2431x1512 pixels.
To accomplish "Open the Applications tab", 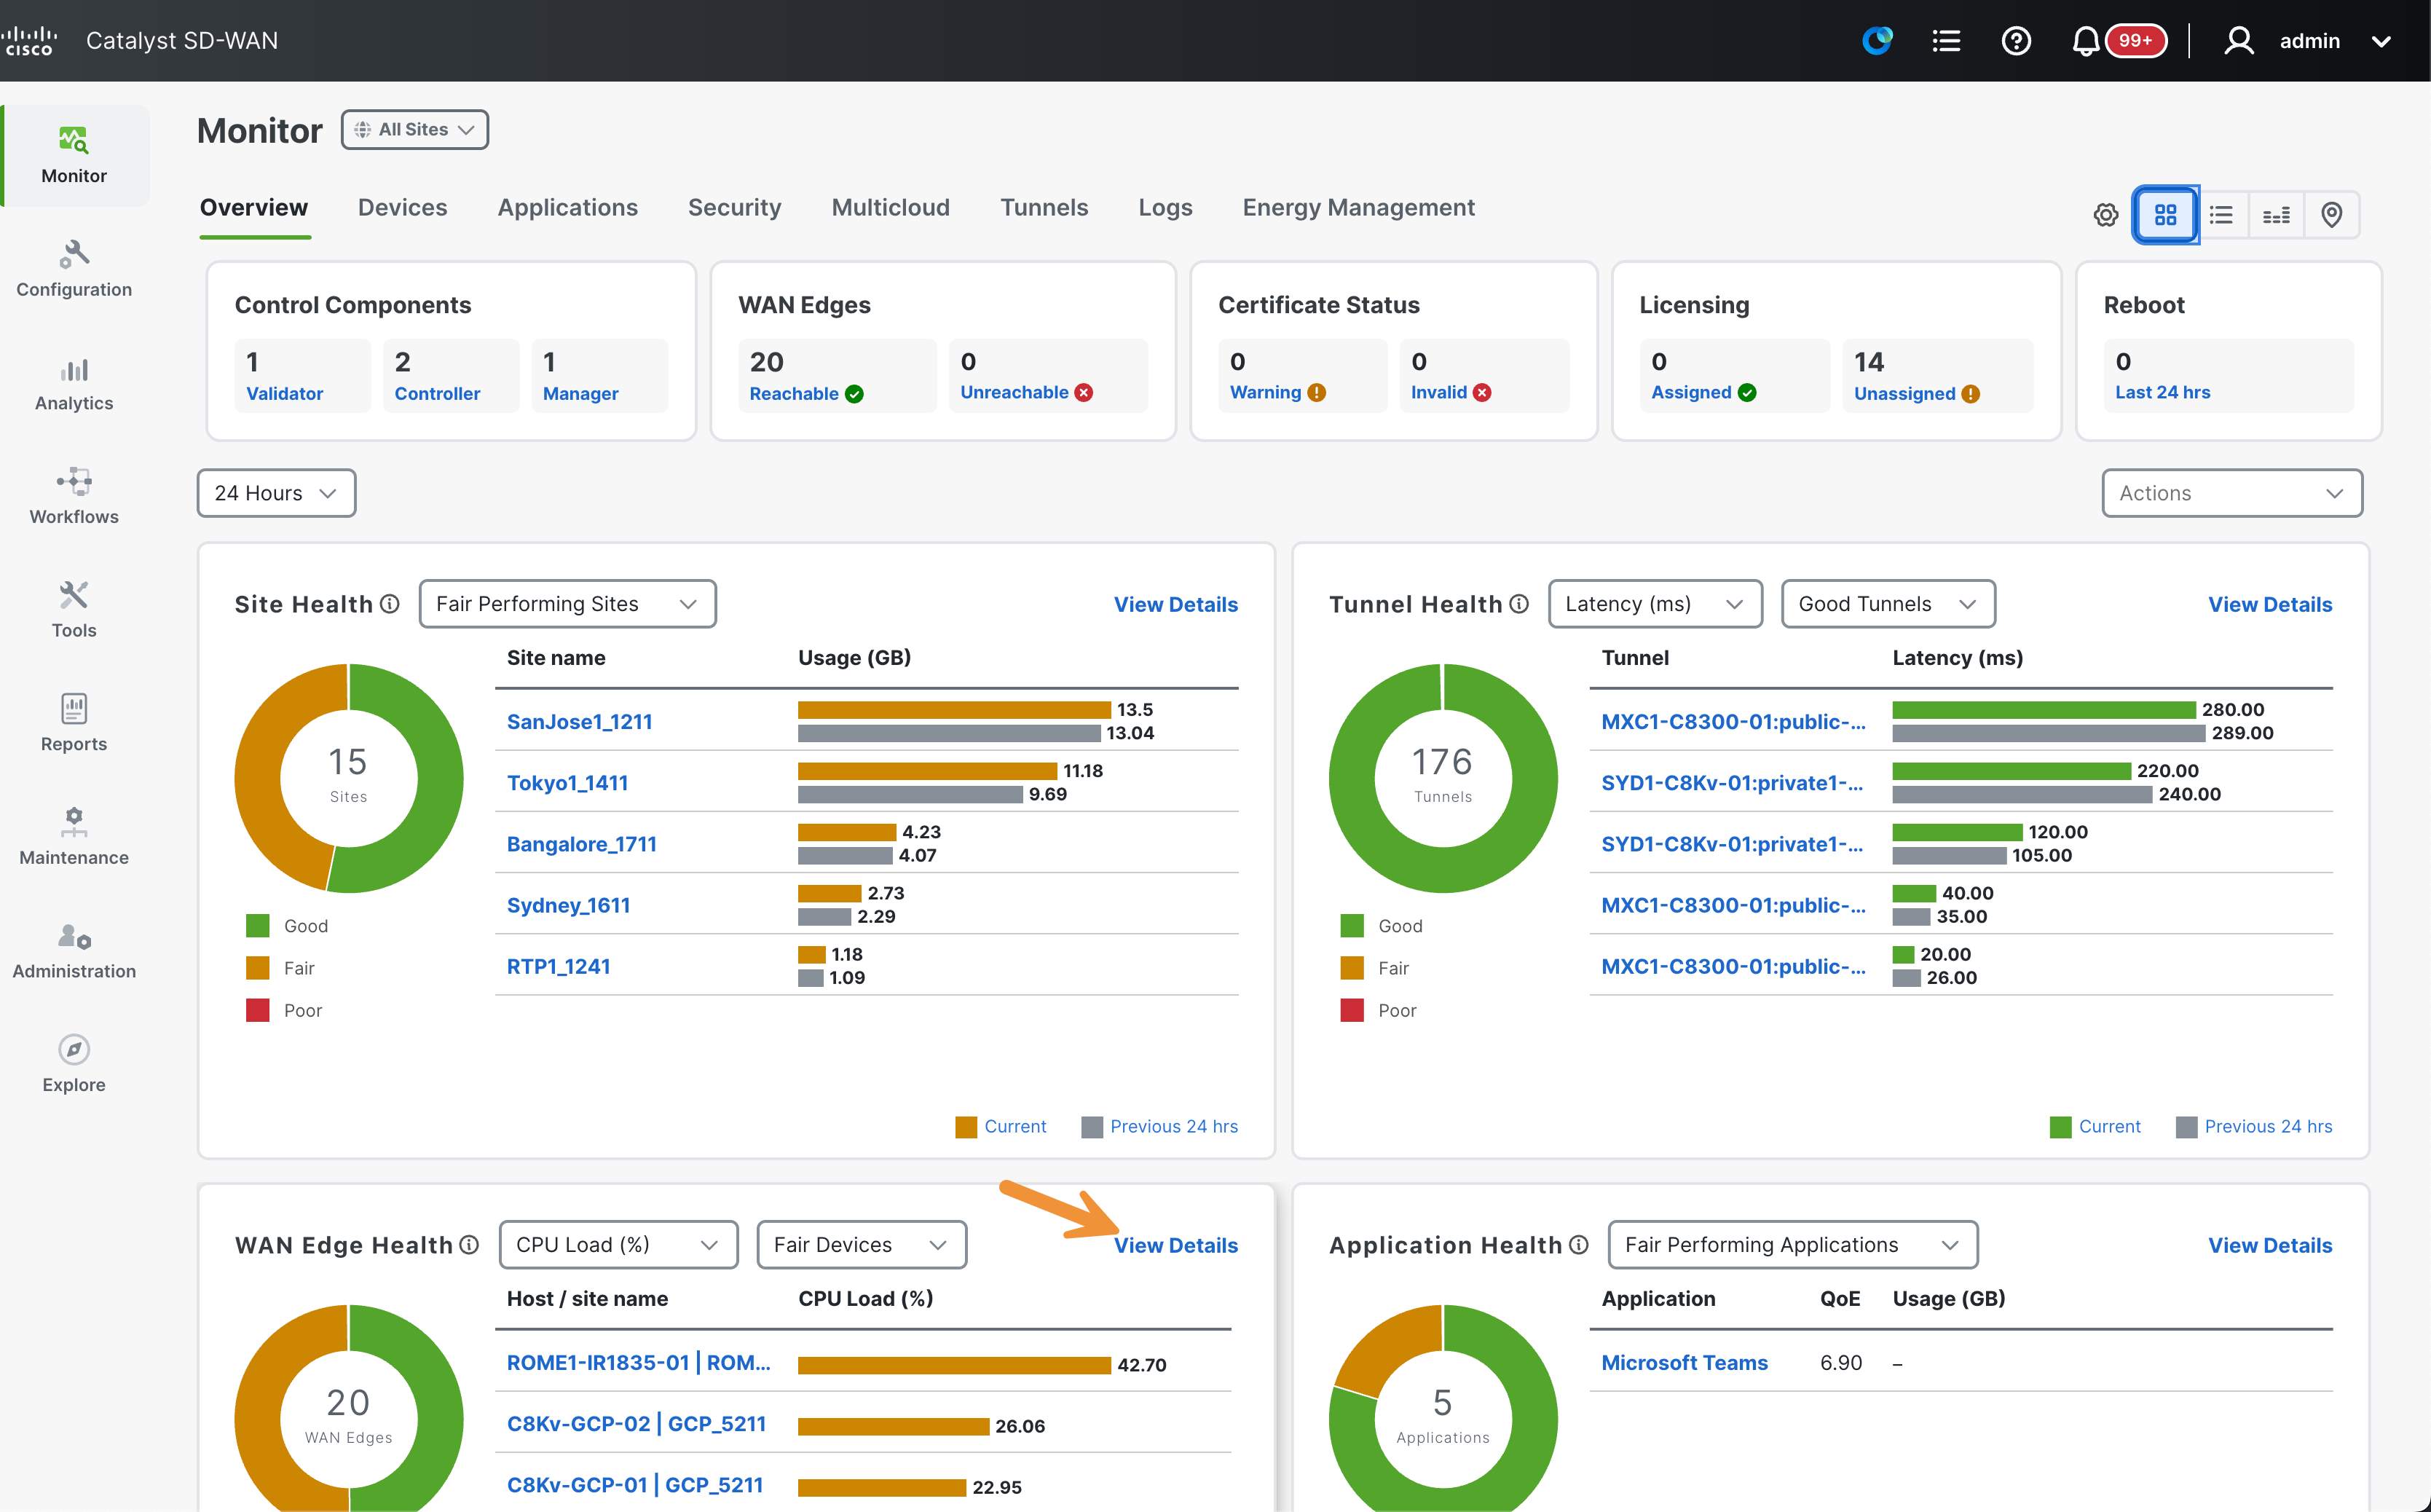I will 568,207.
